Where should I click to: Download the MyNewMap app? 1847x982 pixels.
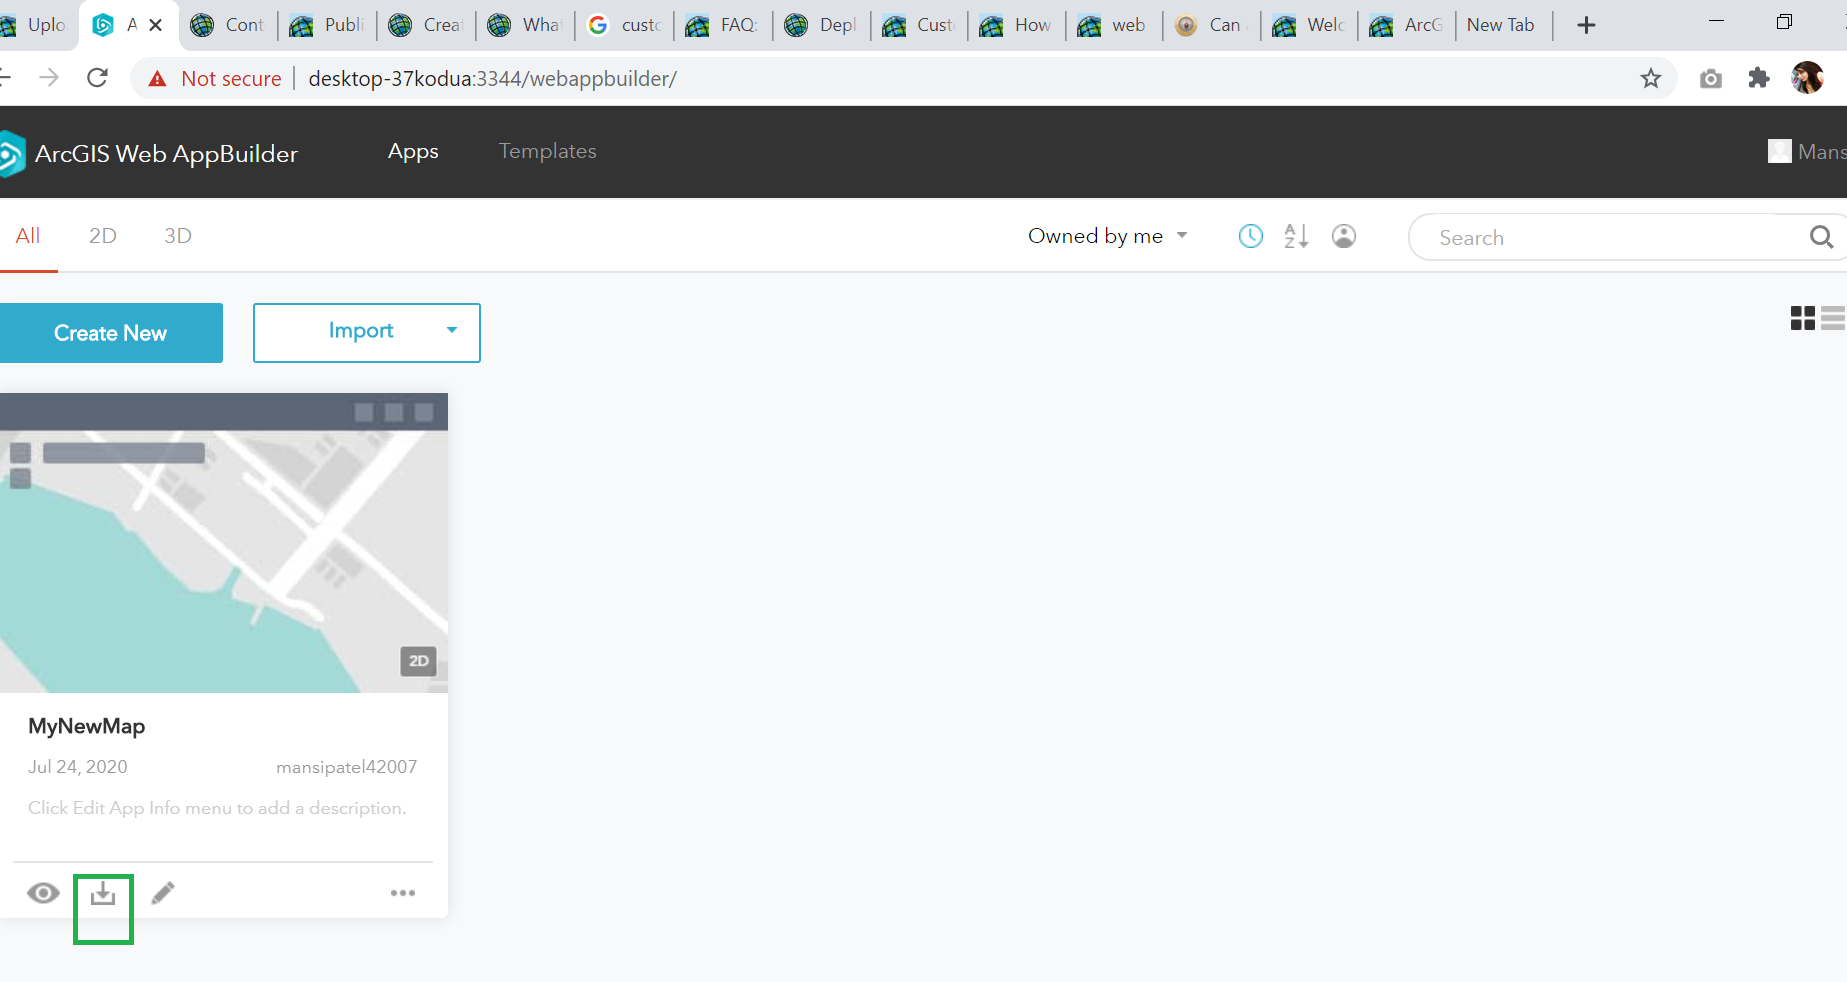tap(103, 893)
